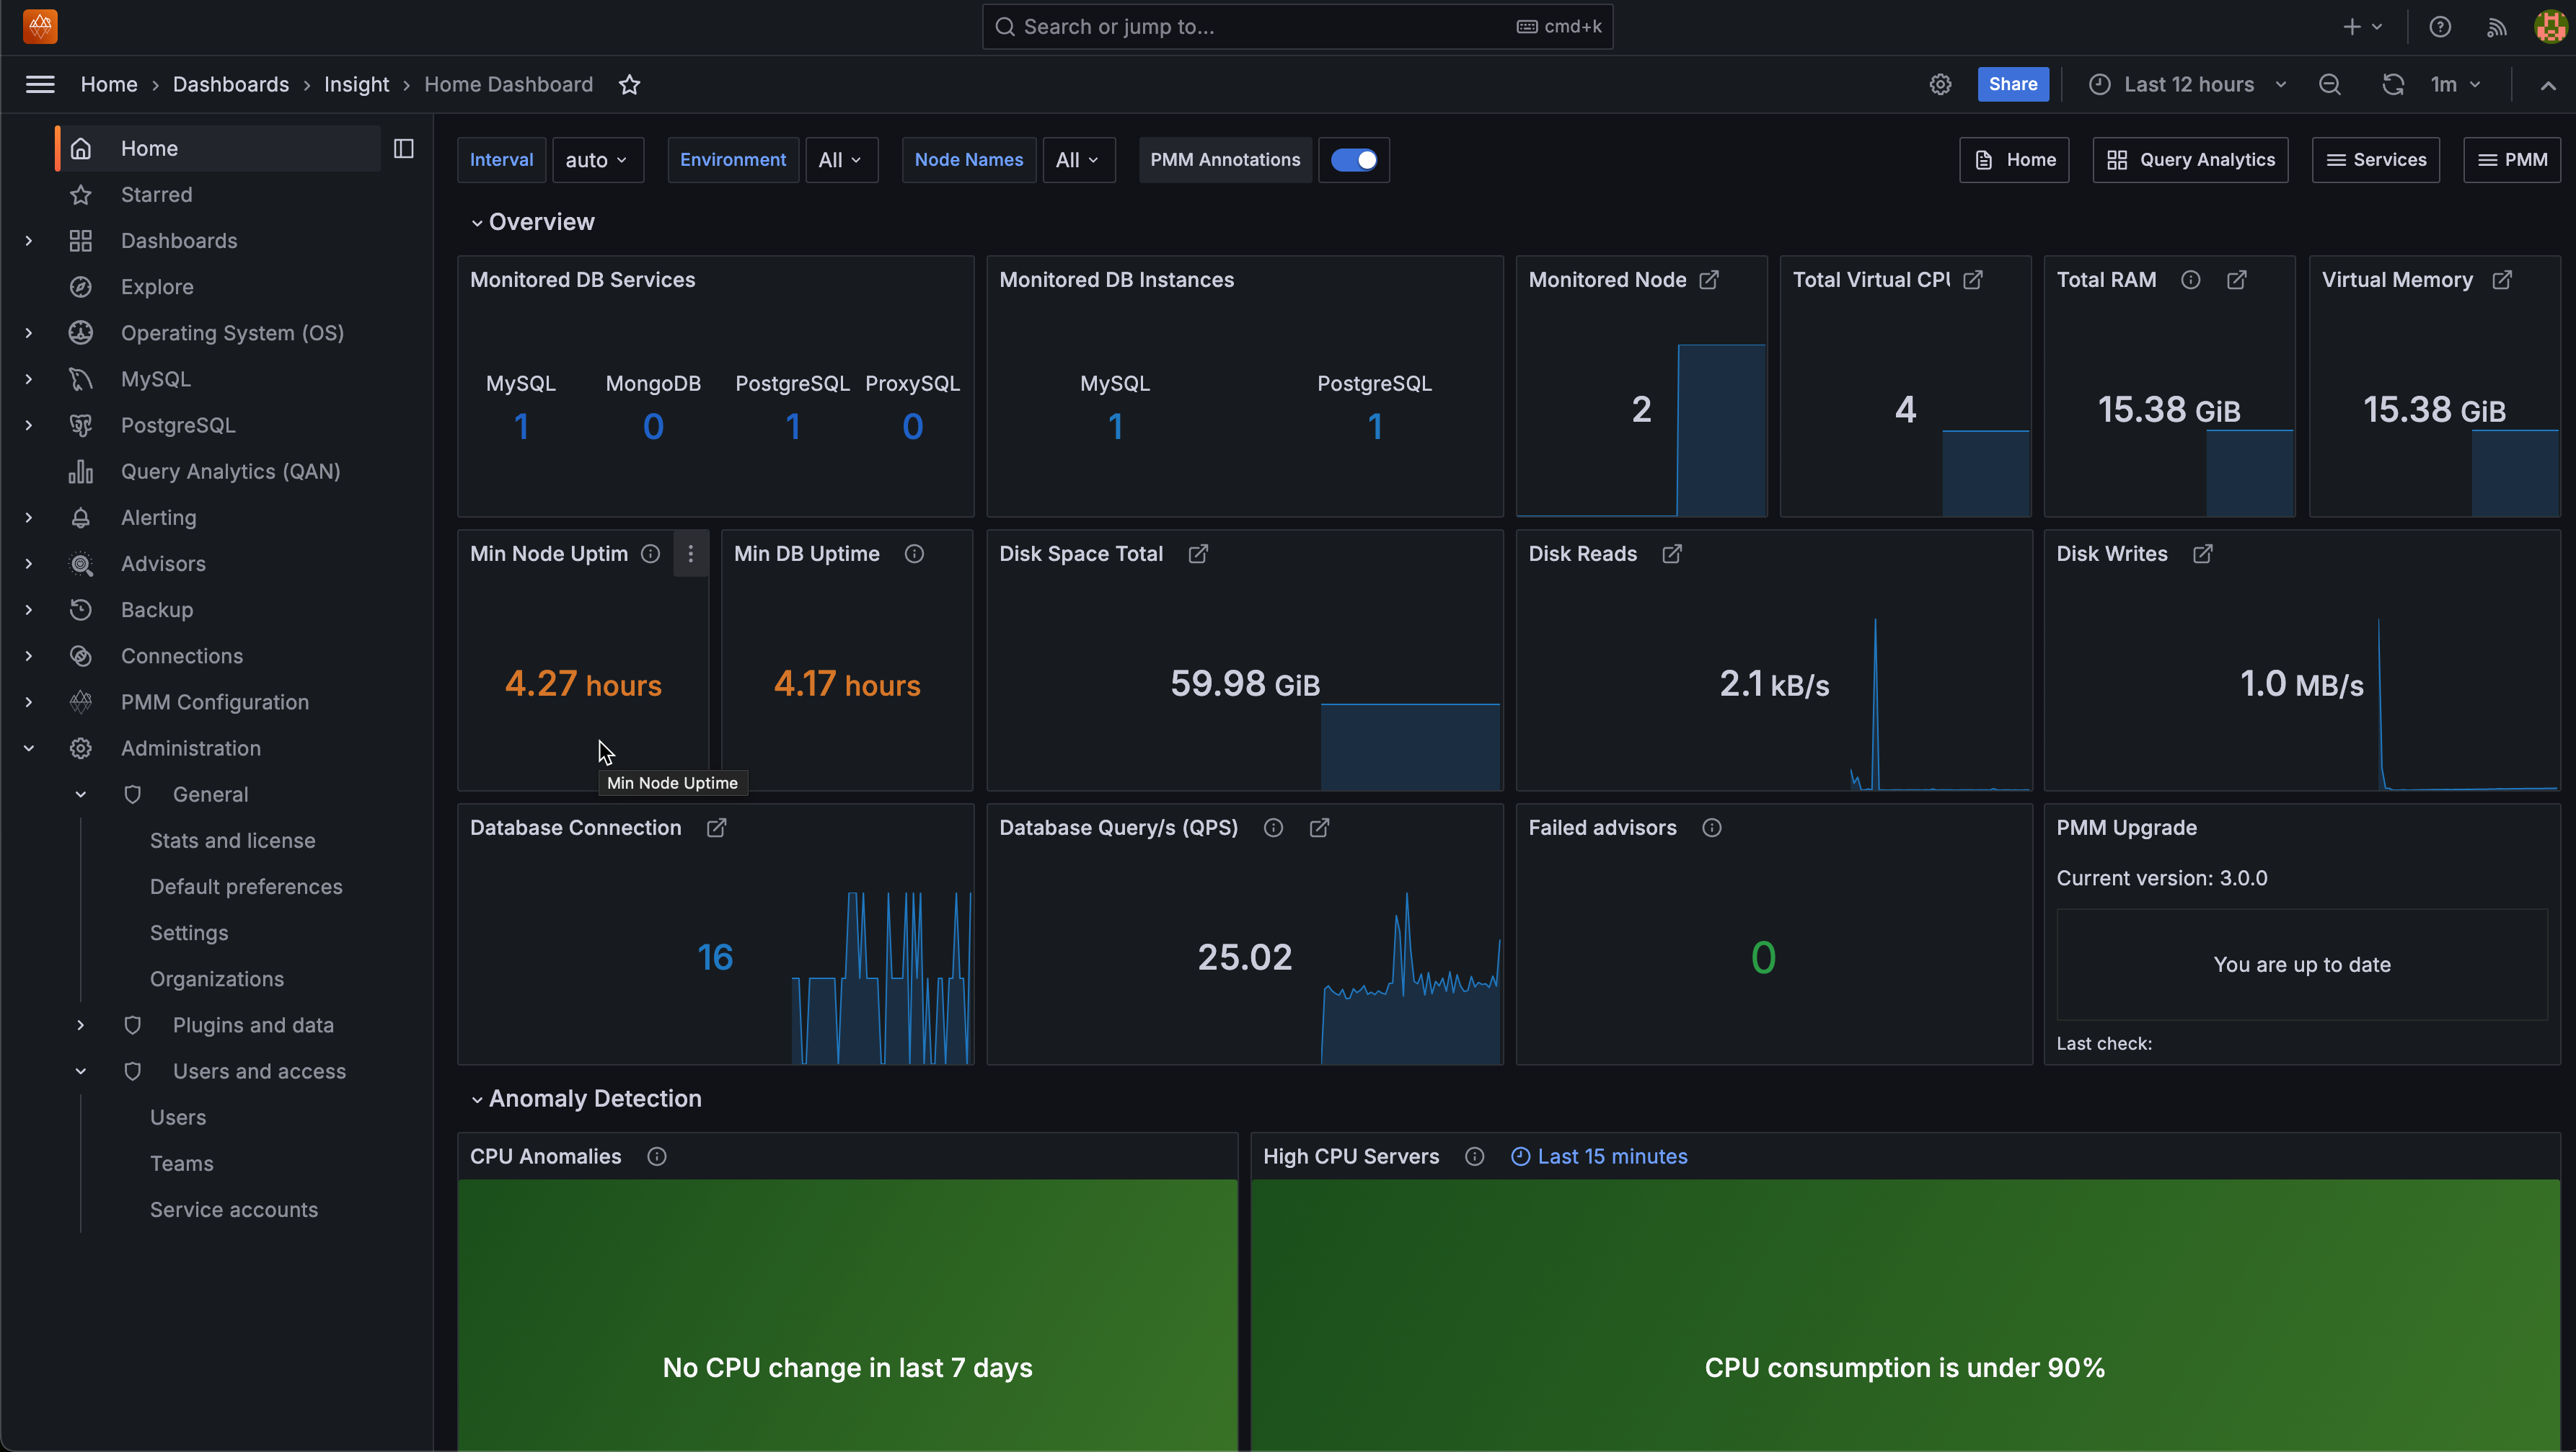Image resolution: width=2576 pixels, height=1452 pixels.
Task: Disable the PMM Annotations toggle switch
Action: 1354,159
